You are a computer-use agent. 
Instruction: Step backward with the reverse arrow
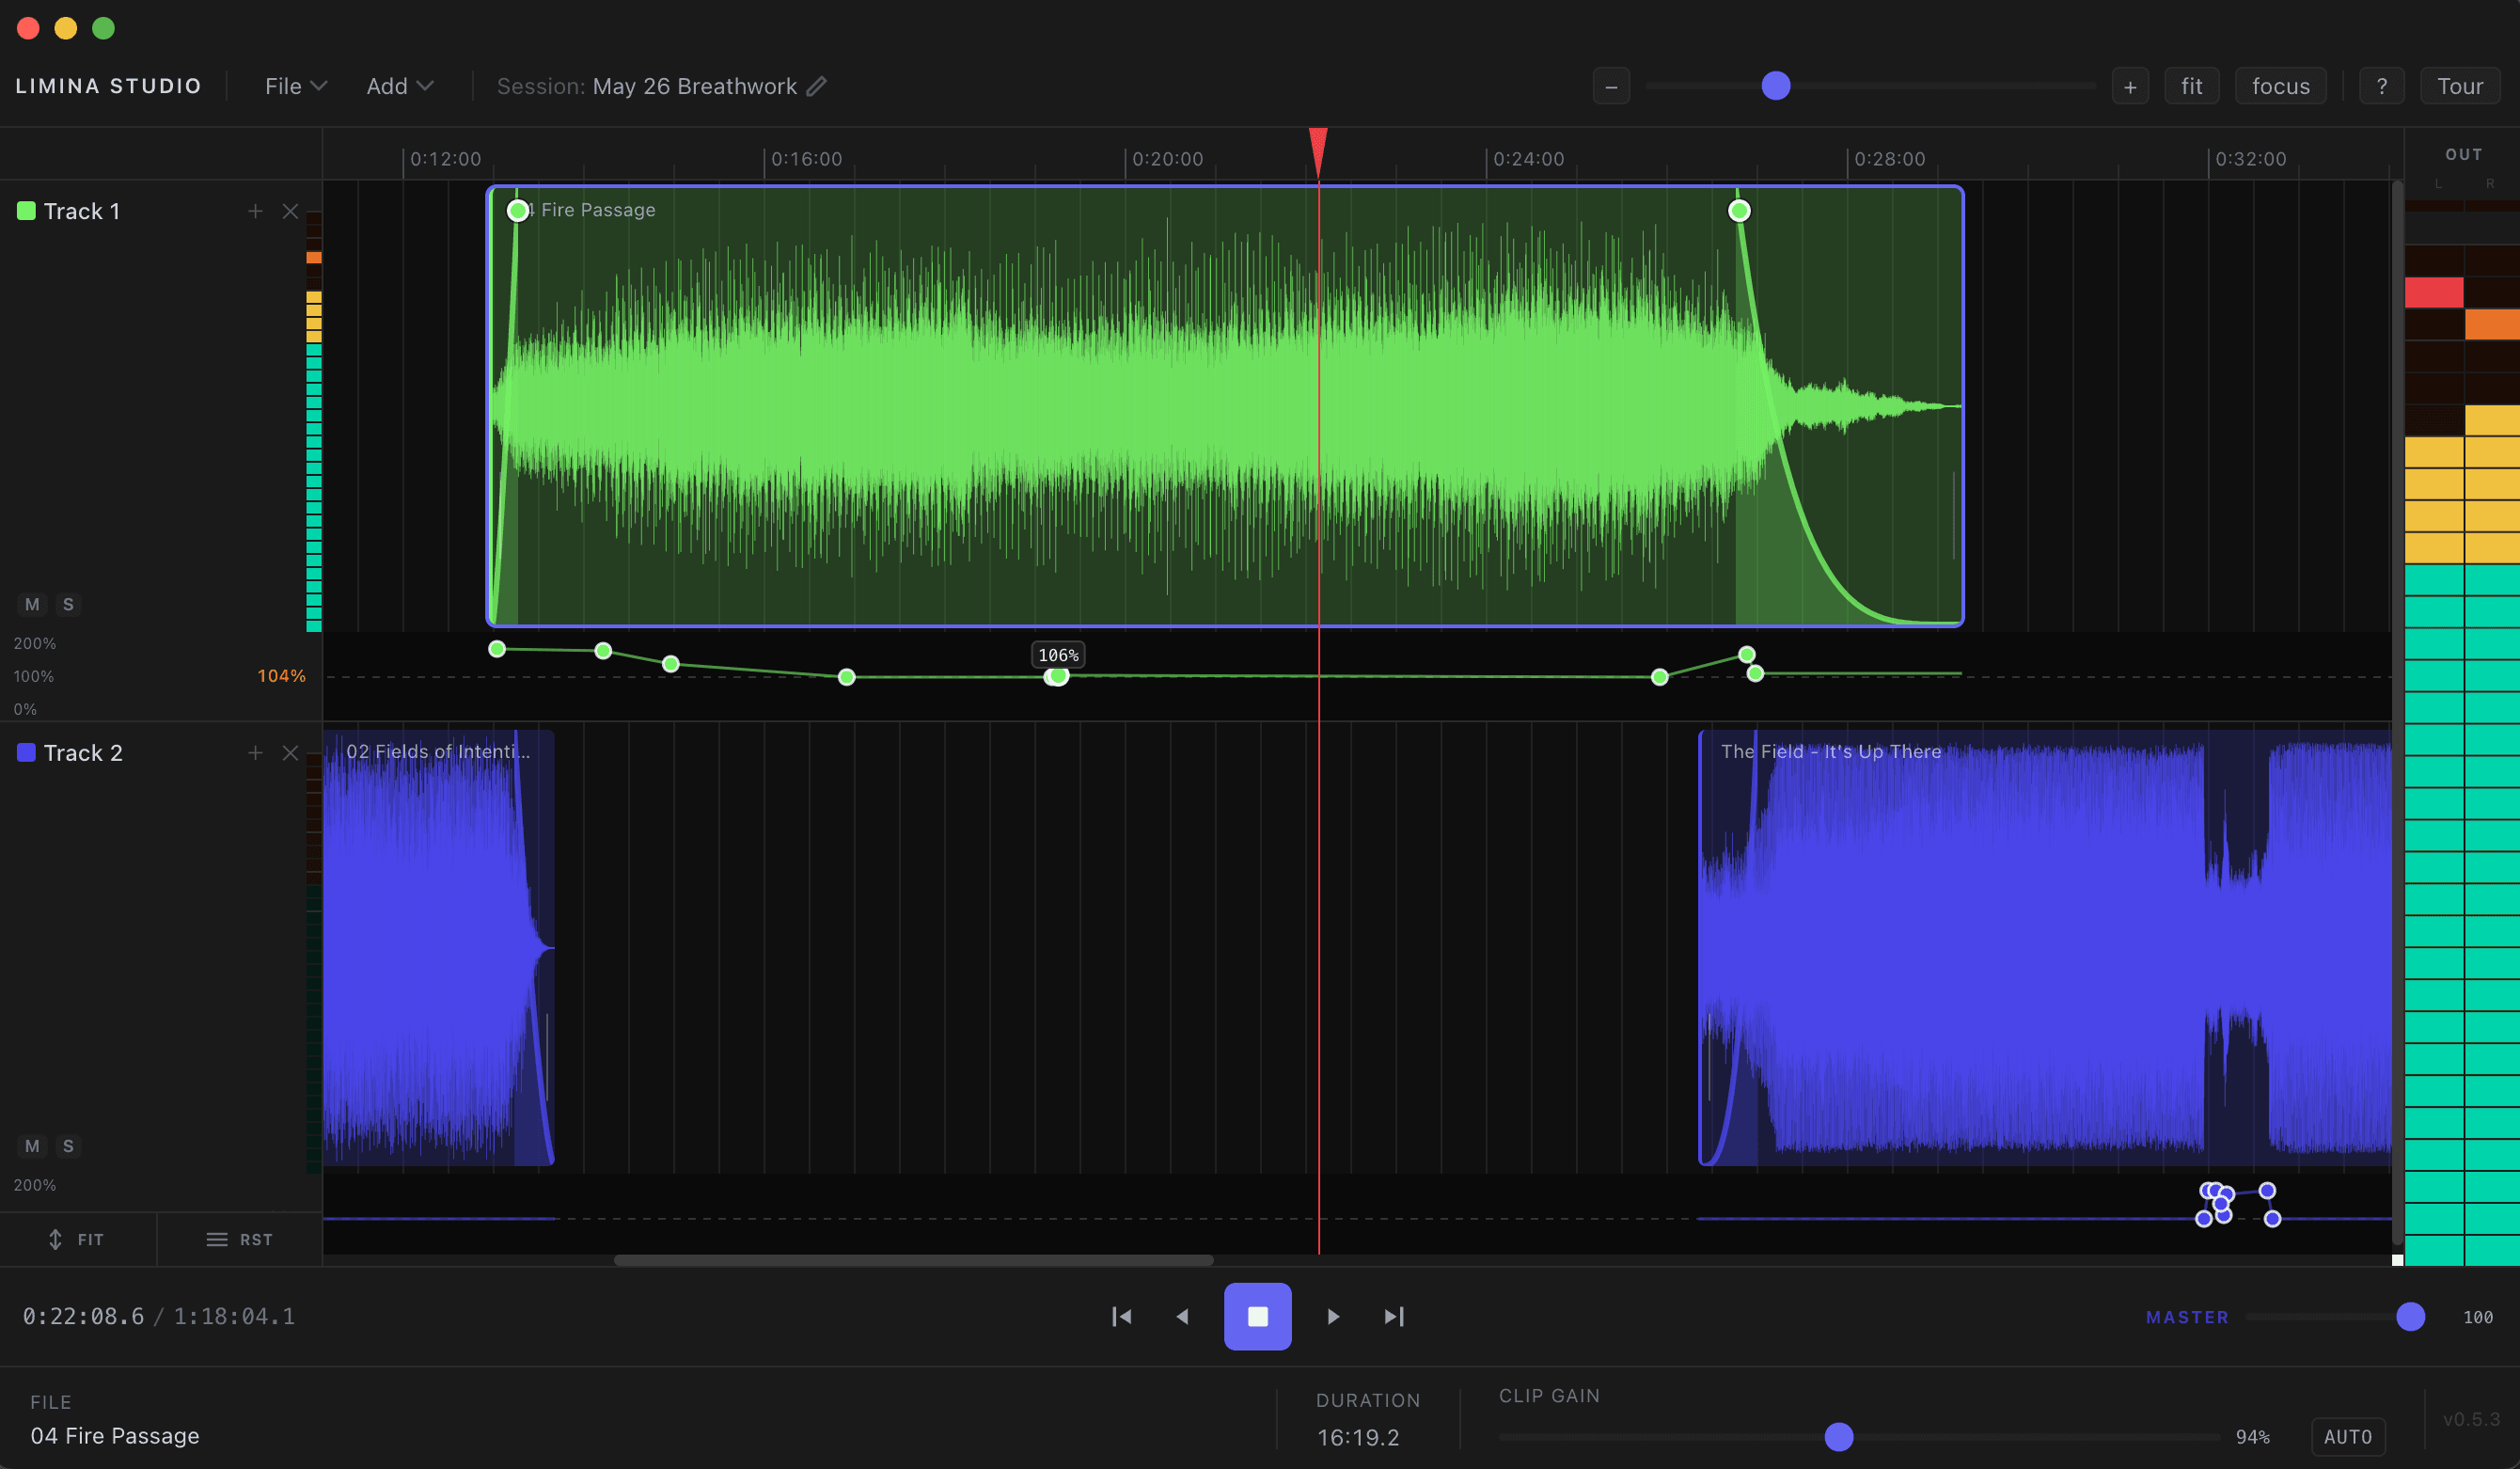click(1182, 1316)
